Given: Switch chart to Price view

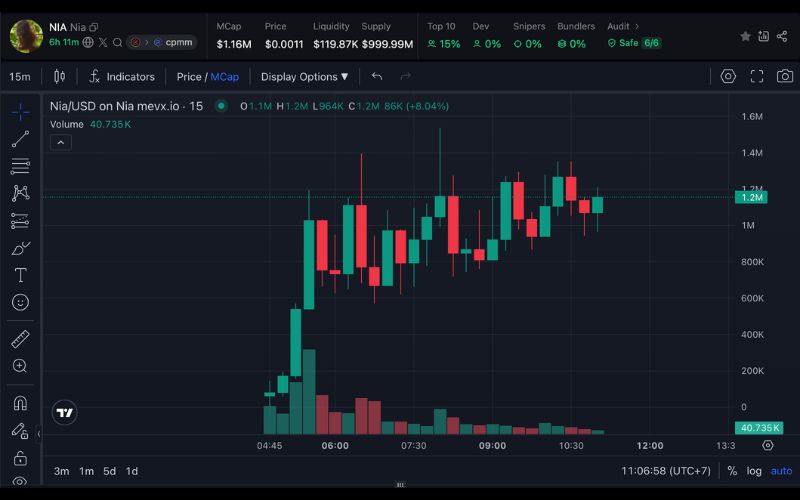Looking at the screenshot, I should [189, 77].
